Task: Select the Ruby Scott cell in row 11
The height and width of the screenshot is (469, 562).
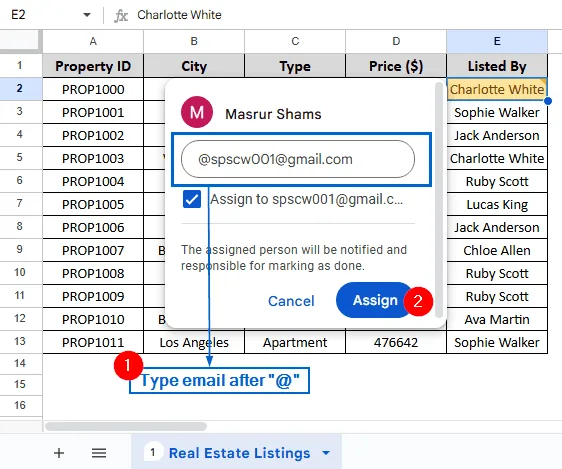Action: click(x=497, y=296)
